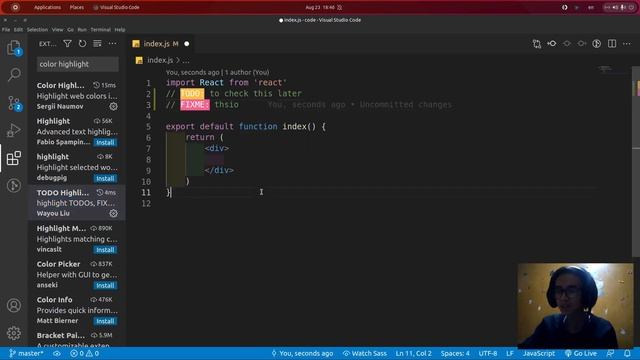Install the highlight extension by debugpig
The height and width of the screenshot is (360, 640).
coord(105,178)
